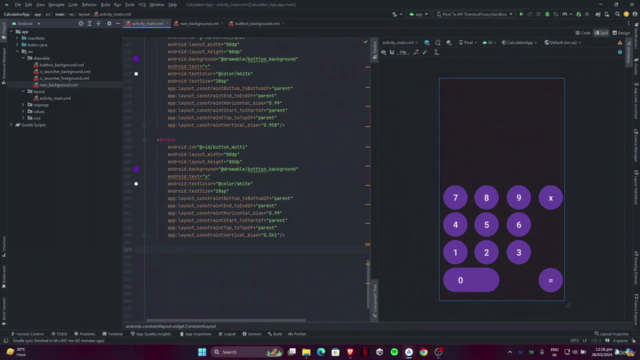Viewport: 640px width, 360px height.
Task: Open the app run configuration dropdown
Action: (x=418, y=14)
